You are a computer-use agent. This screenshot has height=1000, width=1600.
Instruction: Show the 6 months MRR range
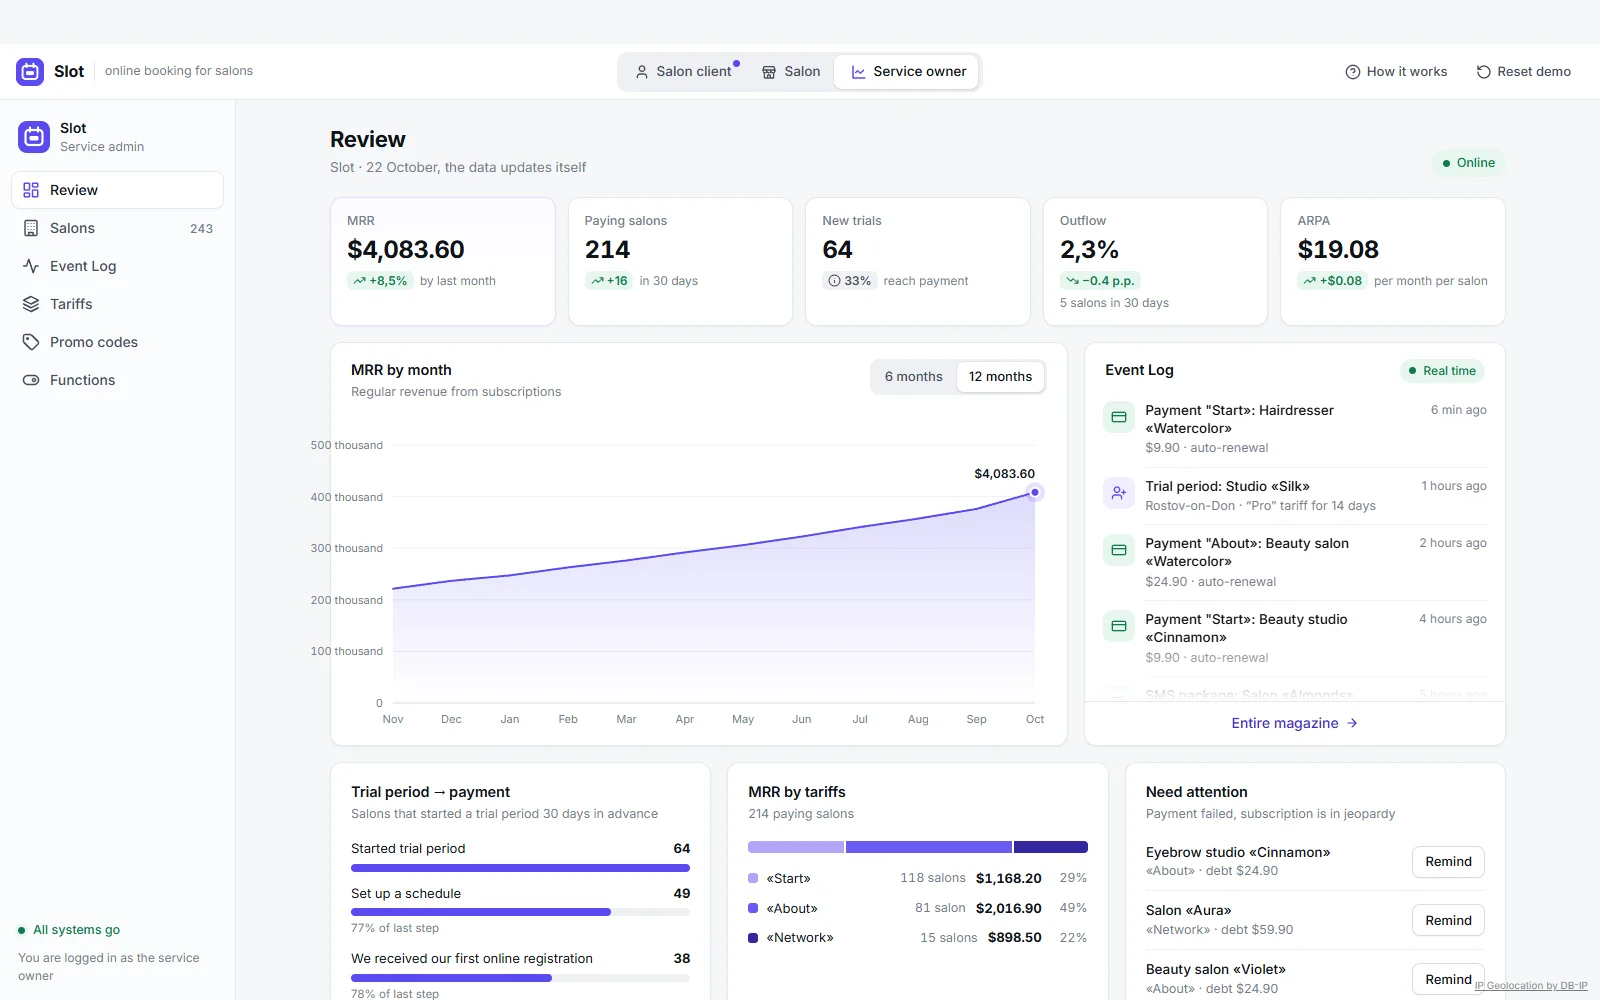[913, 377]
